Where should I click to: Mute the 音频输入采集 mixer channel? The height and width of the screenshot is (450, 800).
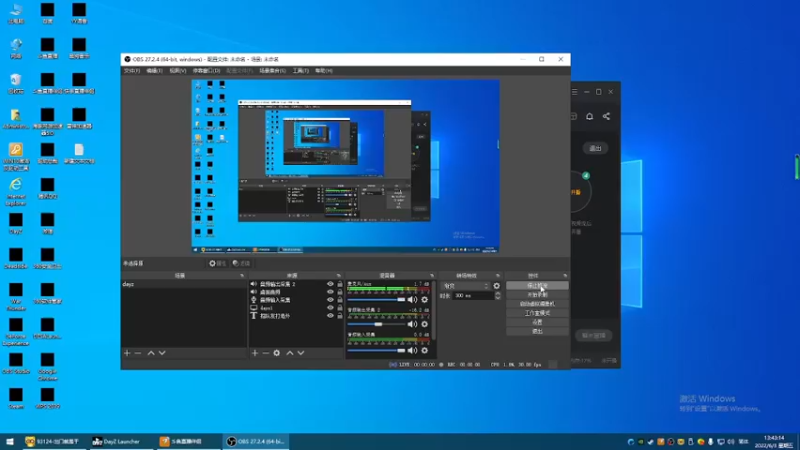tap(412, 351)
